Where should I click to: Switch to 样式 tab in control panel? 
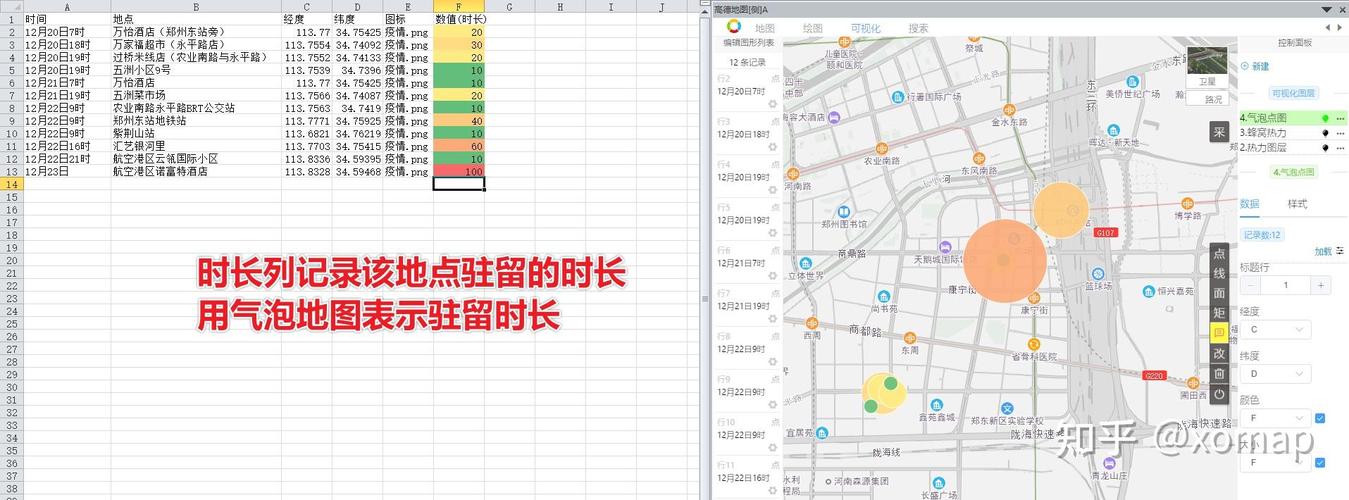pyautogui.click(x=1297, y=204)
